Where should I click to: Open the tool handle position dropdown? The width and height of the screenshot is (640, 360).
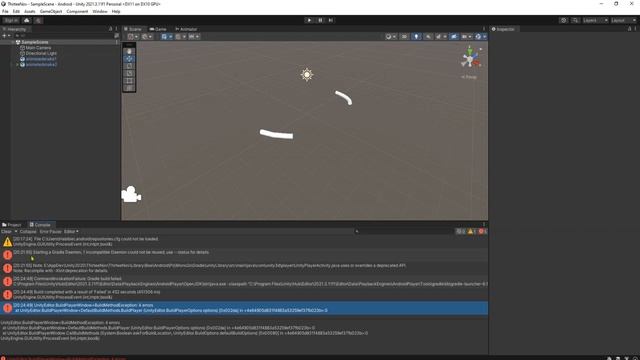click(133, 37)
